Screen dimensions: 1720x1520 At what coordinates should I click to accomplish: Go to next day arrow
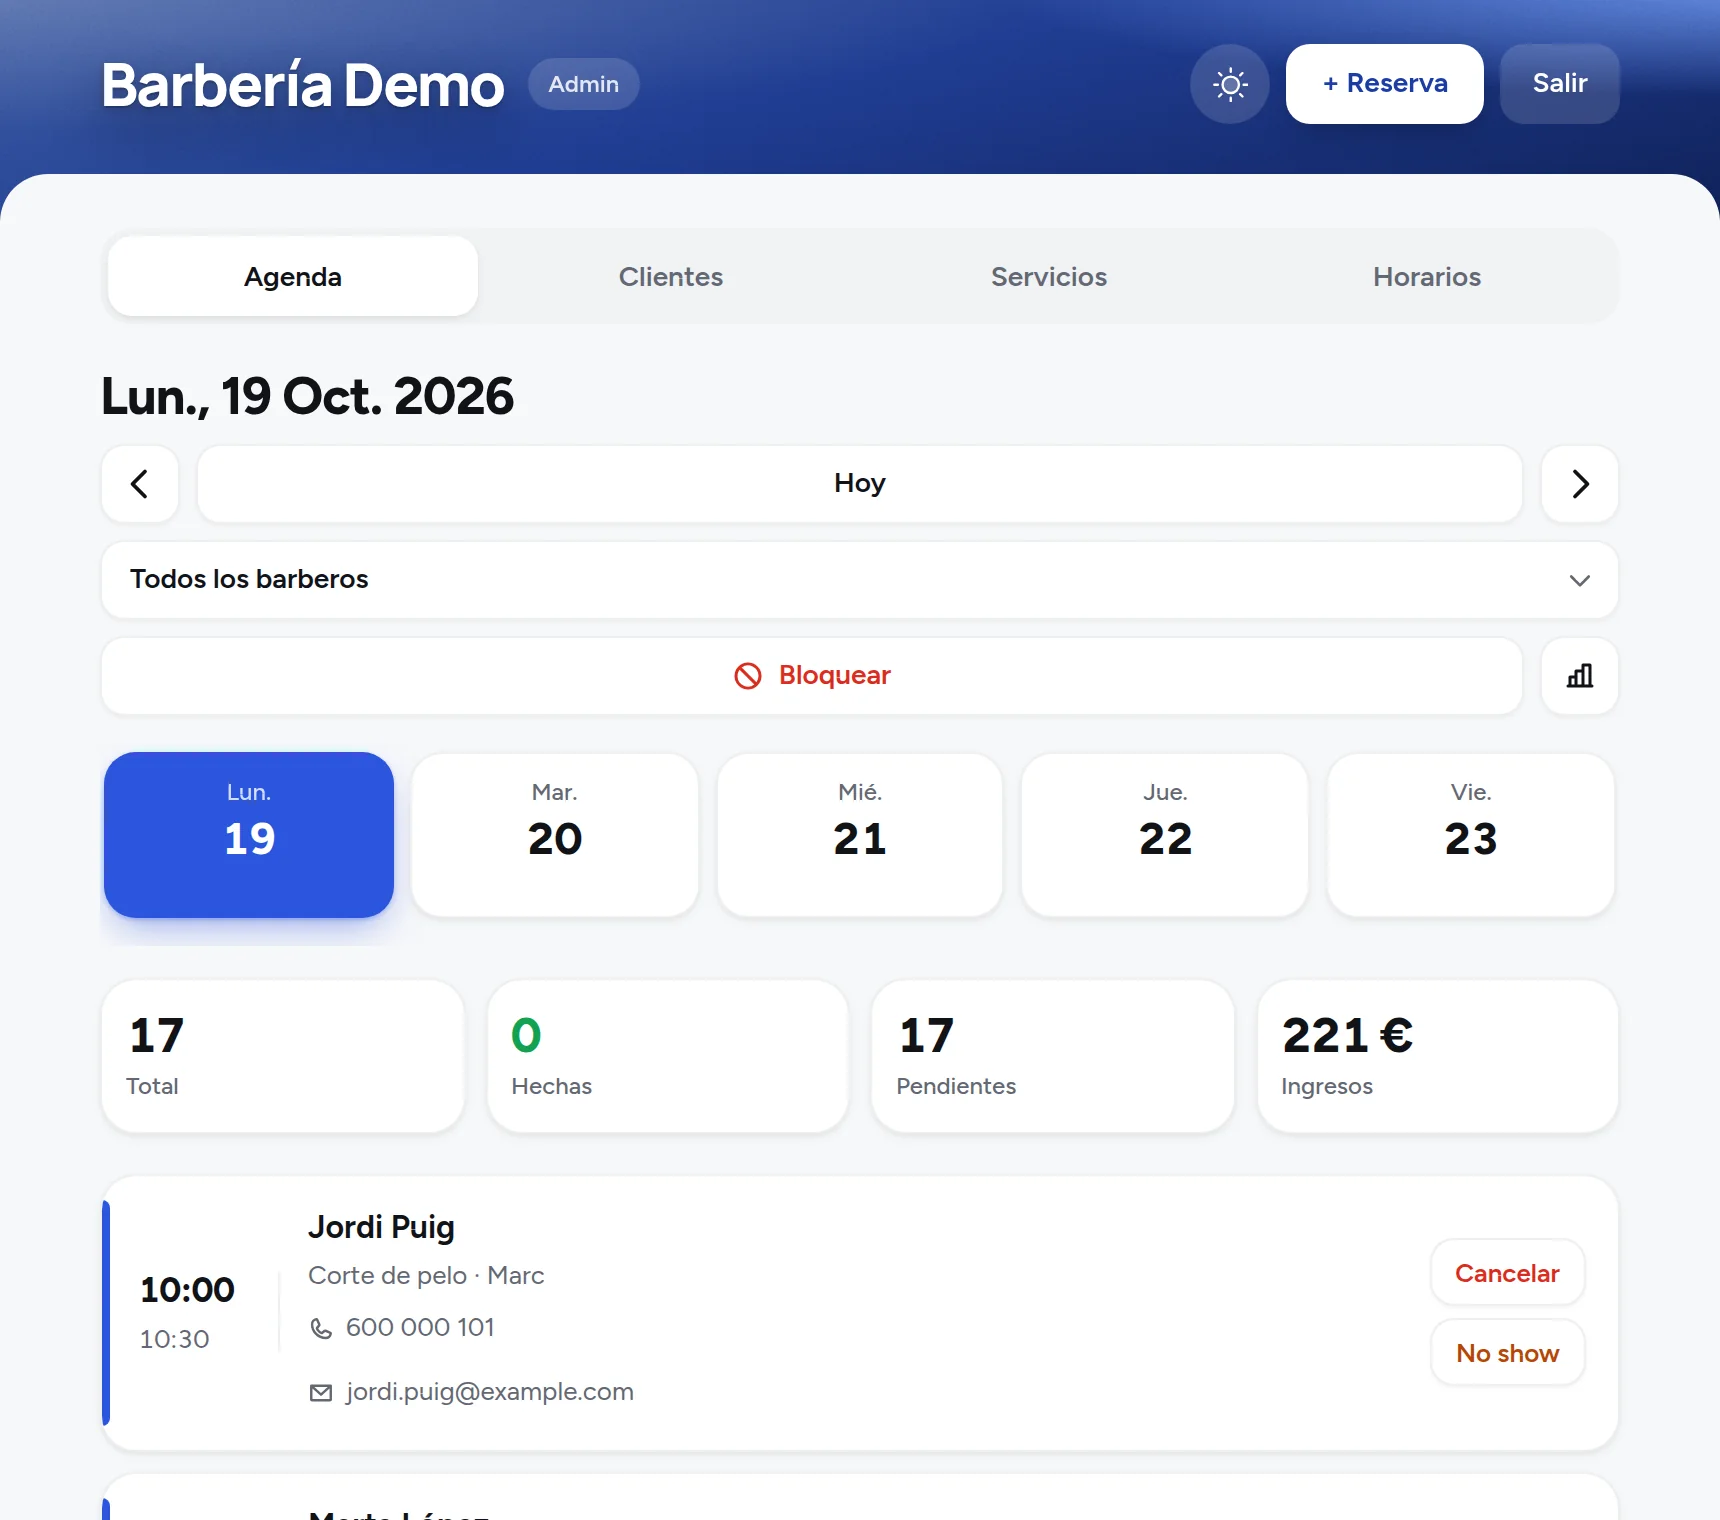[1580, 484]
